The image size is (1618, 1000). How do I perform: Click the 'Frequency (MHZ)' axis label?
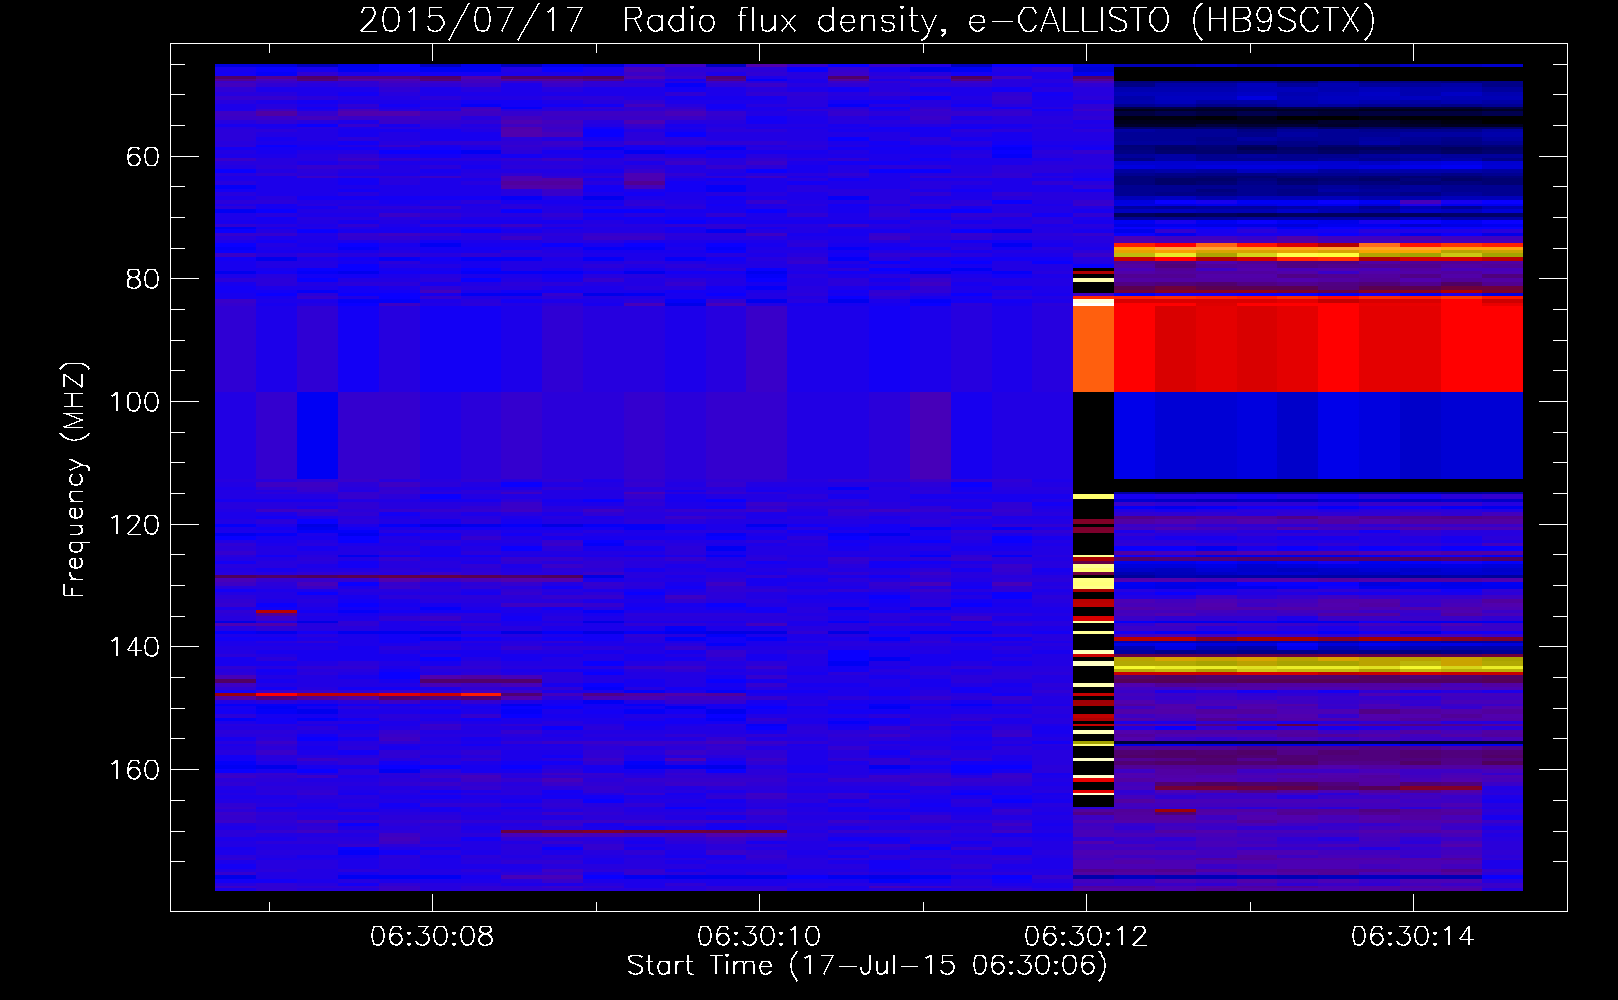[x=74, y=480]
